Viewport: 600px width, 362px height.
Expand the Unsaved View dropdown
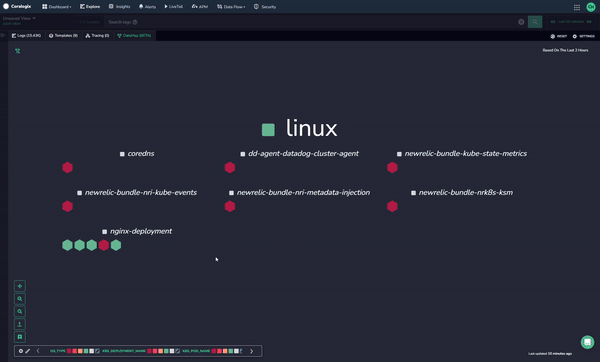(19, 18)
